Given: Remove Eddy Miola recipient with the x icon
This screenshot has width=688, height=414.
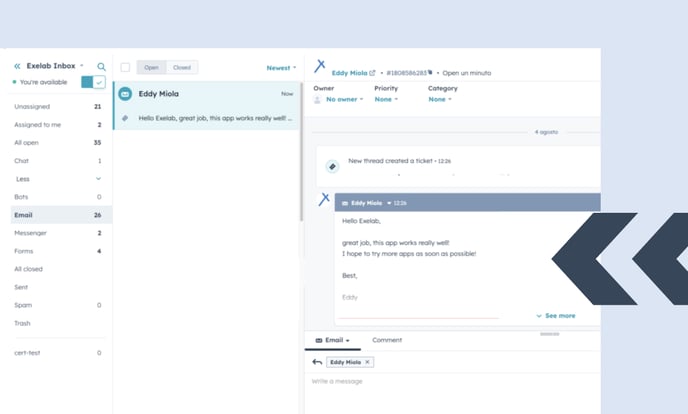Looking at the screenshot, I should tap(367, 361).
